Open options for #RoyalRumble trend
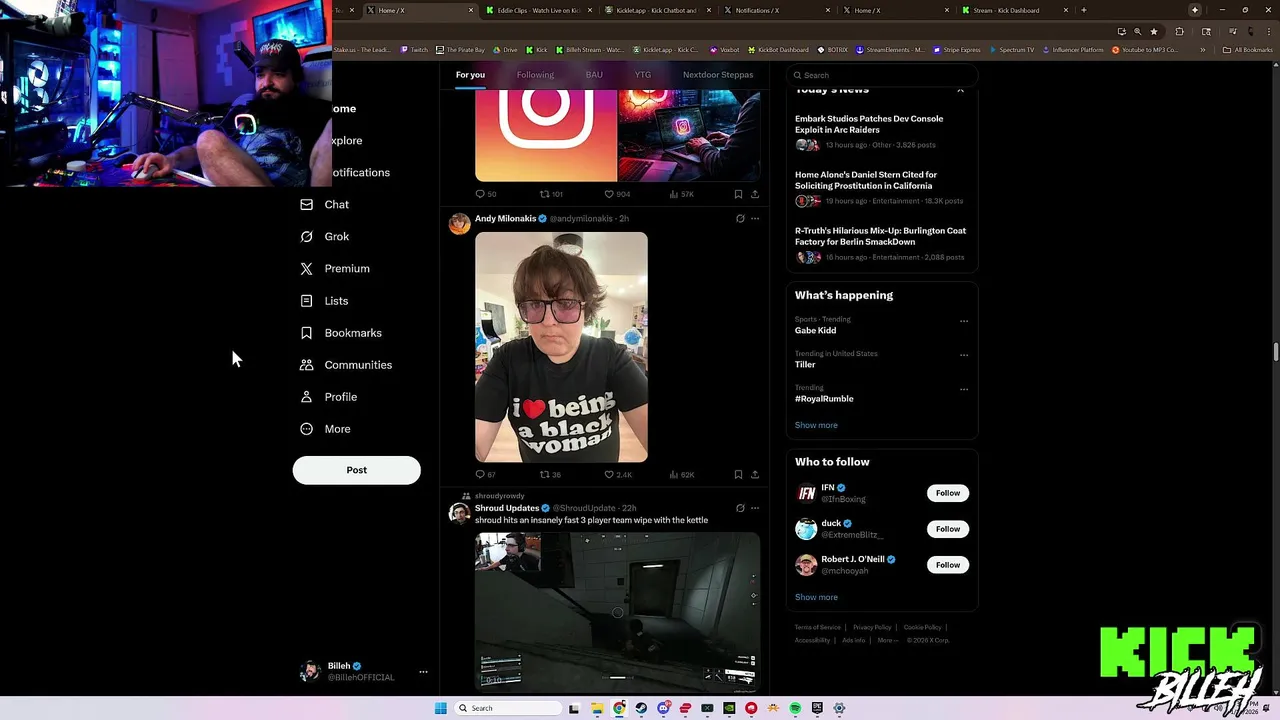This screenshot has height=720, width=1280. coord(964,389)
